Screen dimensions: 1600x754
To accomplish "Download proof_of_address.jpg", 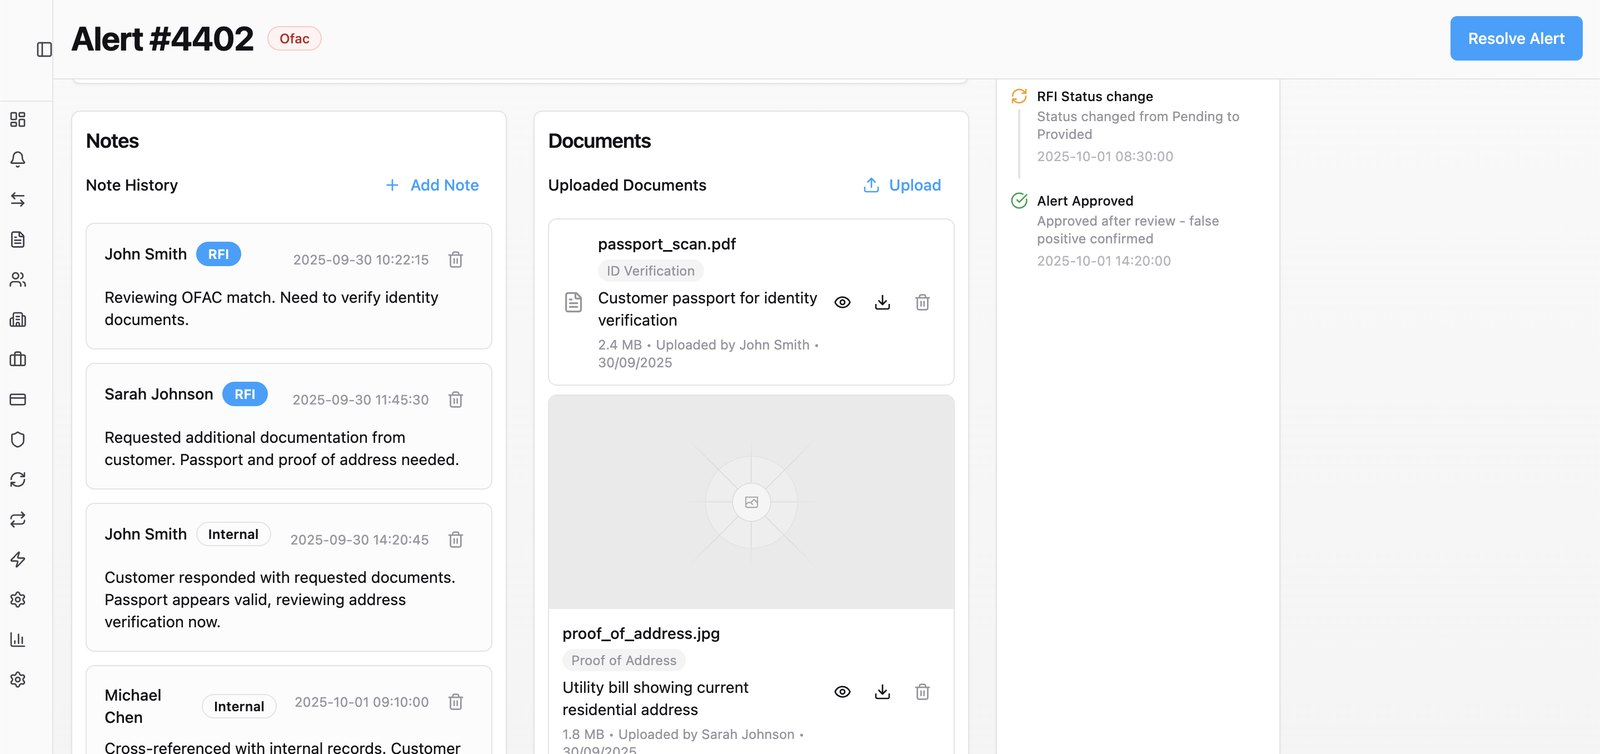I will 882,692.
